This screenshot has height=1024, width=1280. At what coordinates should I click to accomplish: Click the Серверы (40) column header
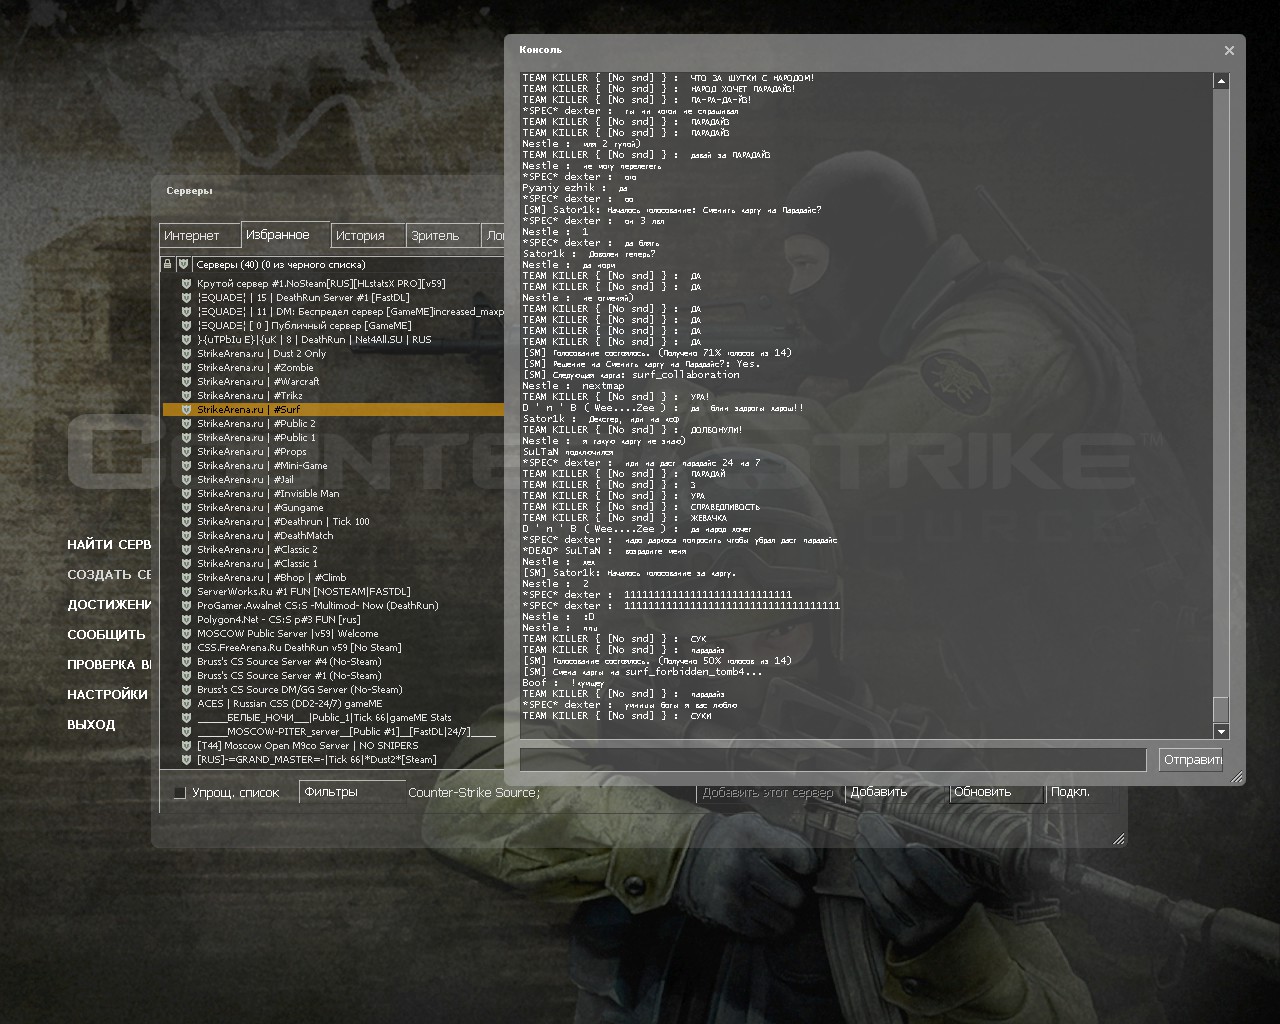(349, 265)
